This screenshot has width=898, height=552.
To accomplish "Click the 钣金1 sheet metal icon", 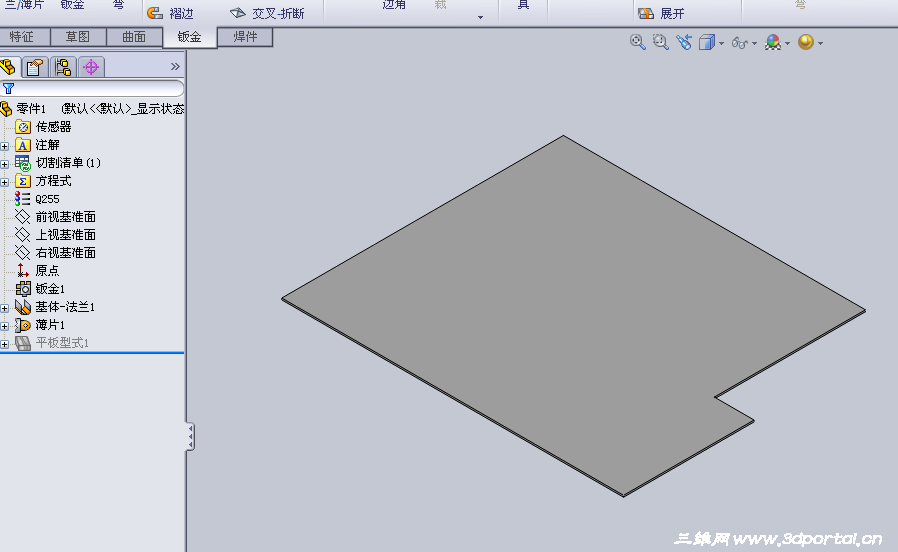I will (x=23, y=289).
